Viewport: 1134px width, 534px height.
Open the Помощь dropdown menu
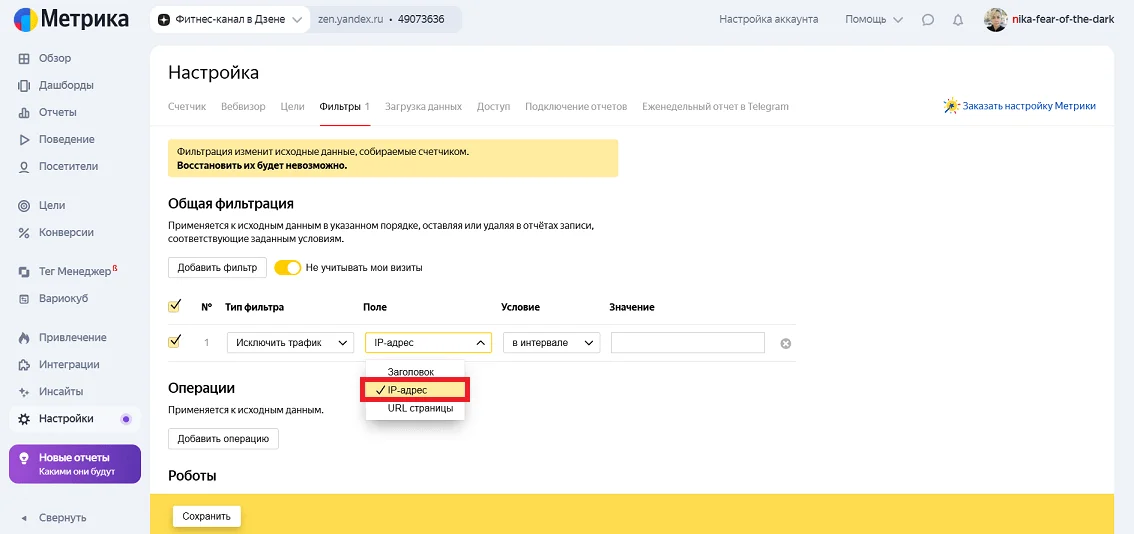pos(873,20)
